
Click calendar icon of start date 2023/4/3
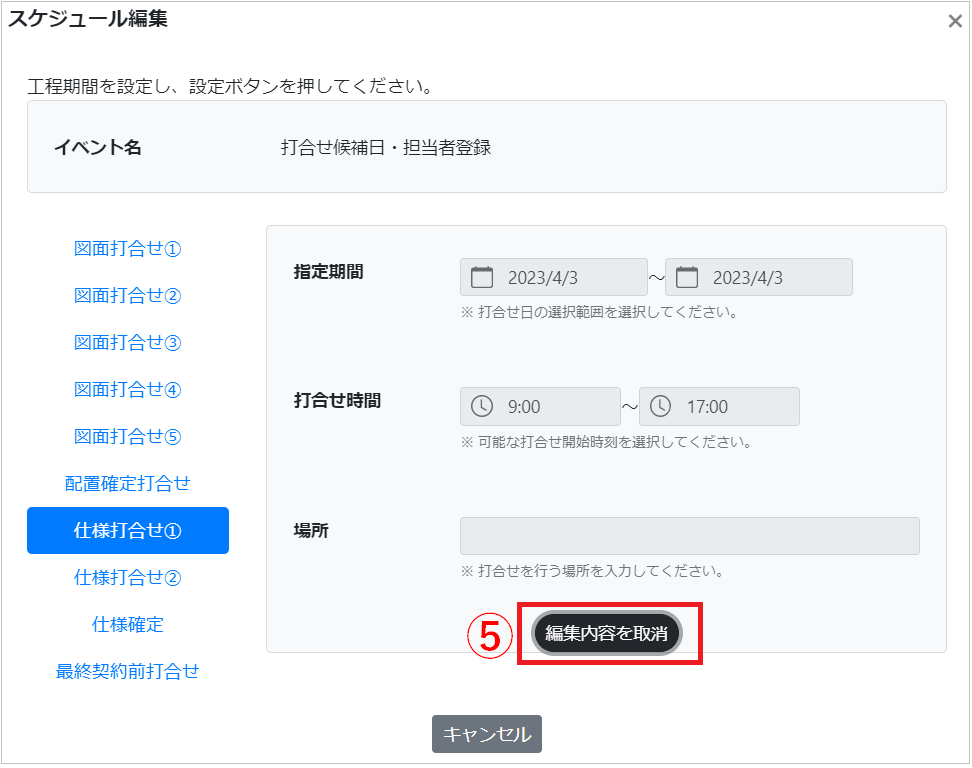click(x=482, y=277)
